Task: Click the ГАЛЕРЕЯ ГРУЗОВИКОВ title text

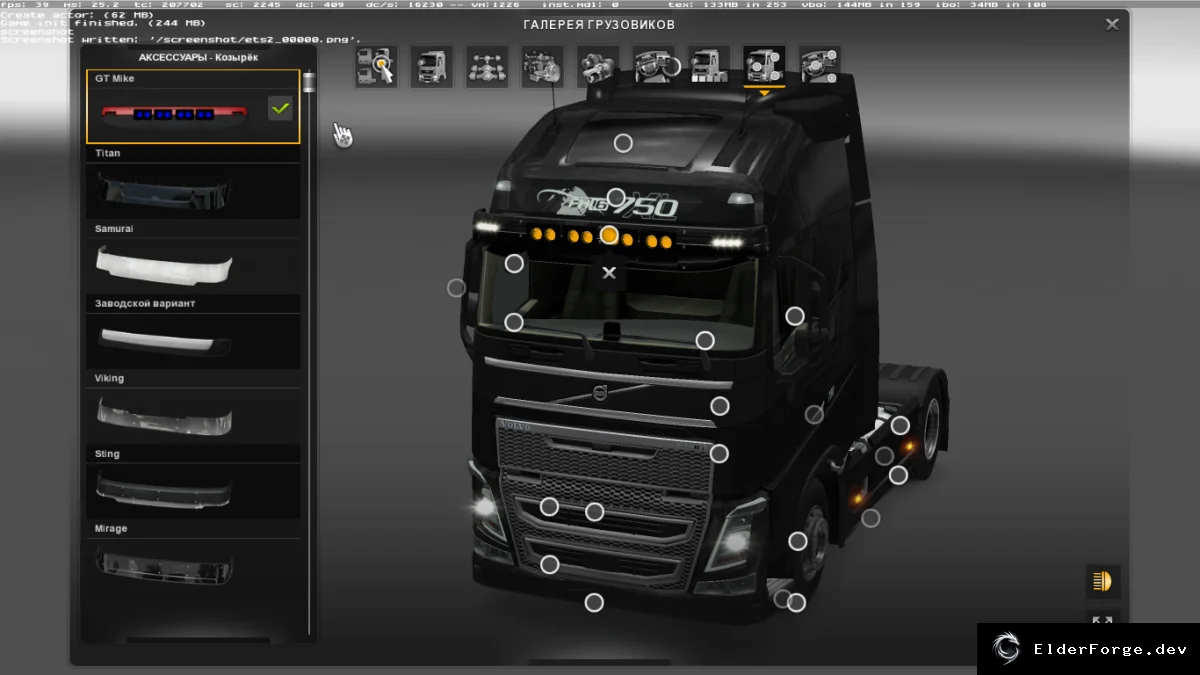Action: coord(599,25)
